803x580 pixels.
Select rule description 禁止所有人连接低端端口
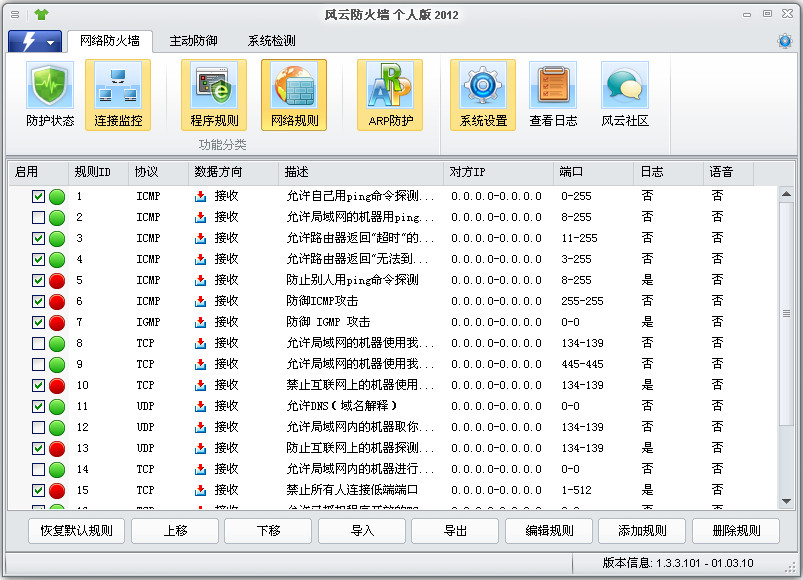tap(352, 490)
